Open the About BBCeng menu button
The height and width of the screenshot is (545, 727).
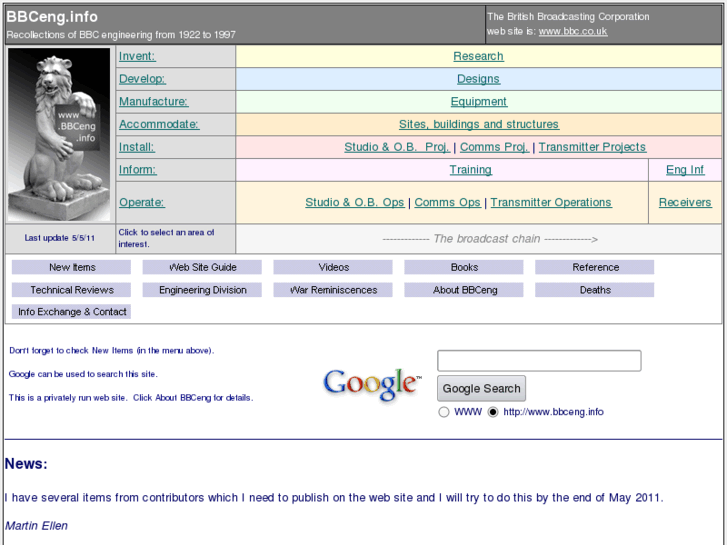[x=464, y=290]
